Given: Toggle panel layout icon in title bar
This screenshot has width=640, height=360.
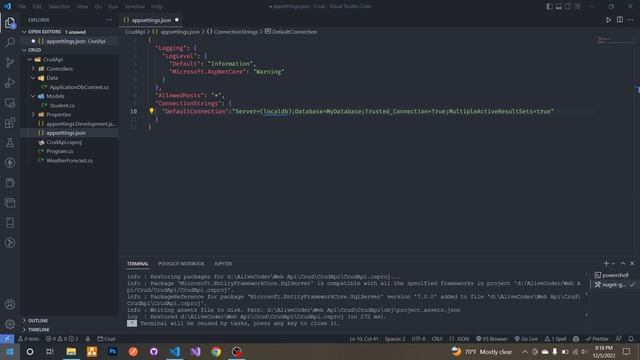Looking at the screenshot, I should tap(558, 7).
